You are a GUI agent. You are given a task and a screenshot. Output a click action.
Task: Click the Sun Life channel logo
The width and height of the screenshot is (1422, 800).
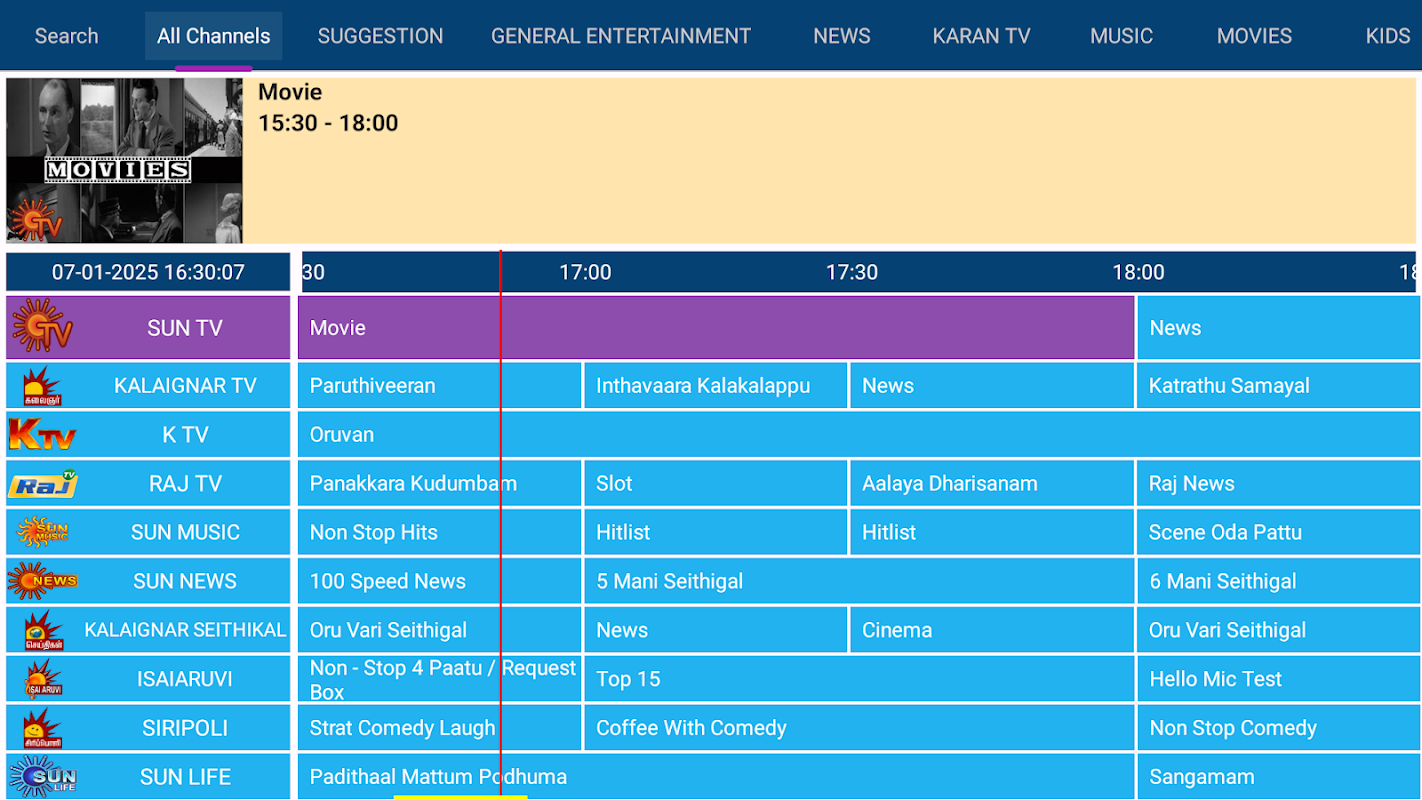pos(42,777)
